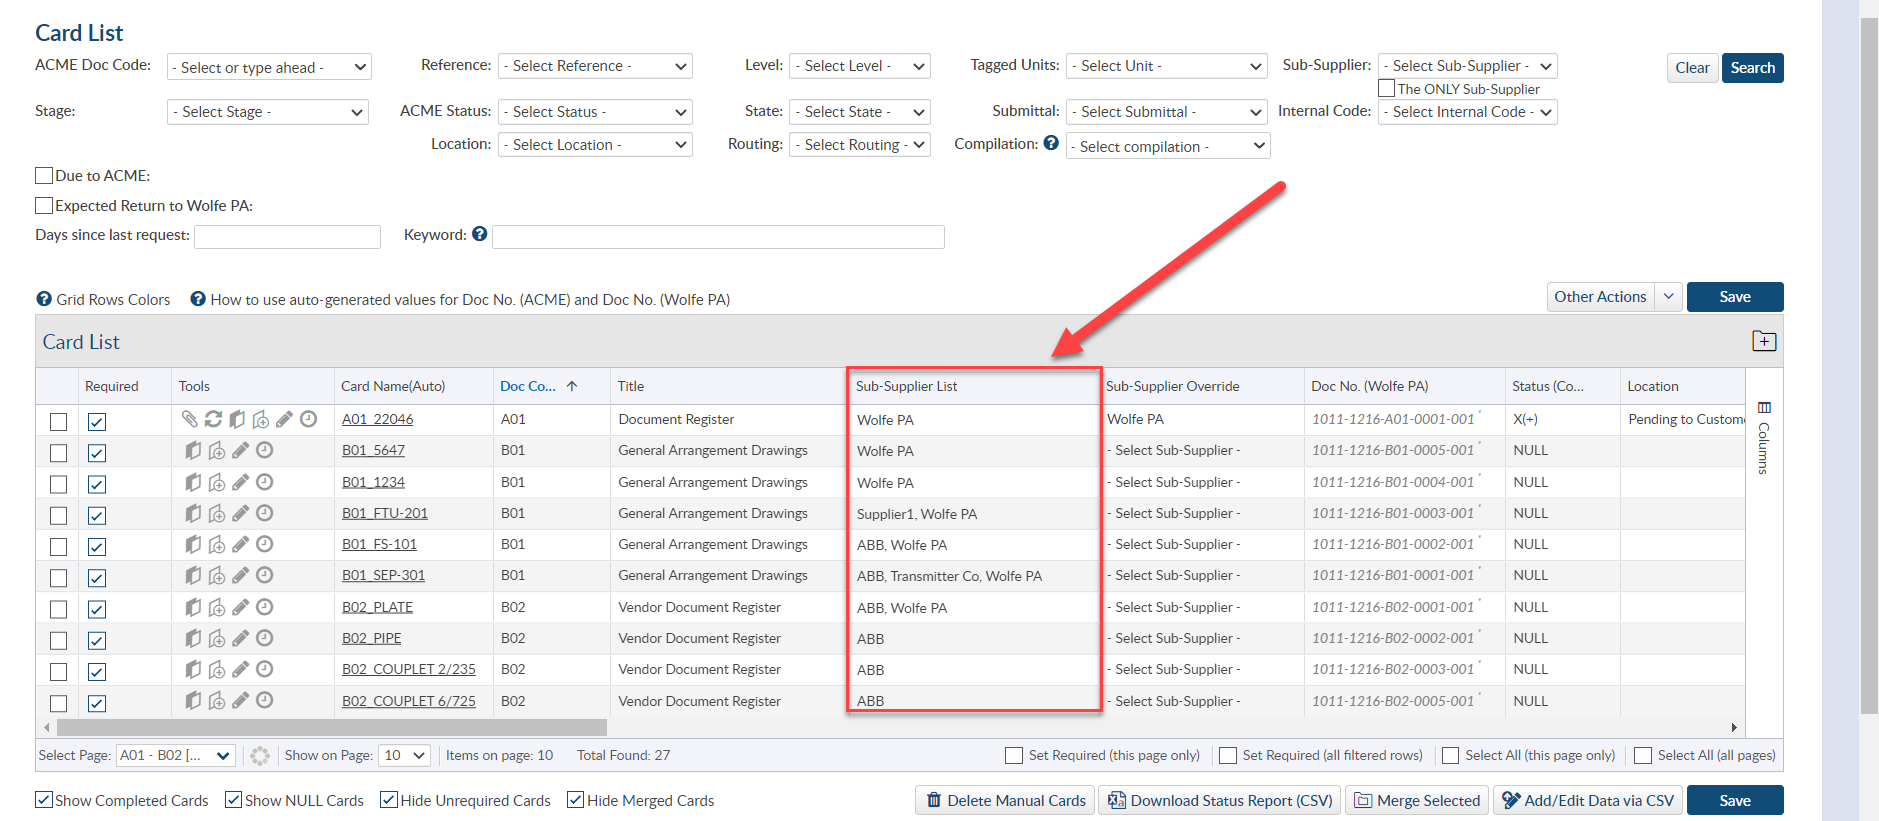Click add-document plus icon in B01_1234 row
Viewport: 1879px width, 821px height.
click(217, 482)
